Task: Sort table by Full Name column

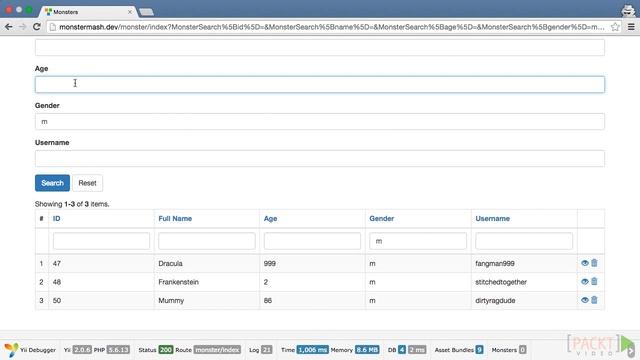Action: point(175,218)
